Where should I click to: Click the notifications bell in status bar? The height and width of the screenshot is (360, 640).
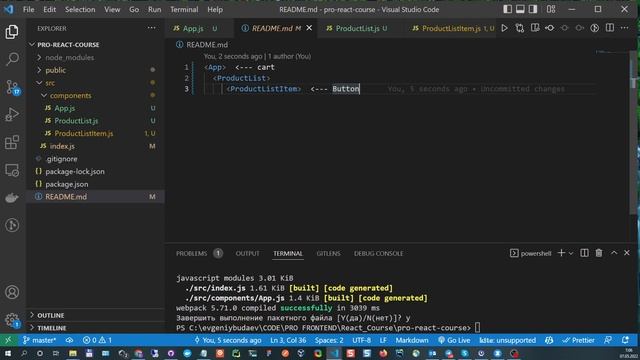(x=625, y=340)
